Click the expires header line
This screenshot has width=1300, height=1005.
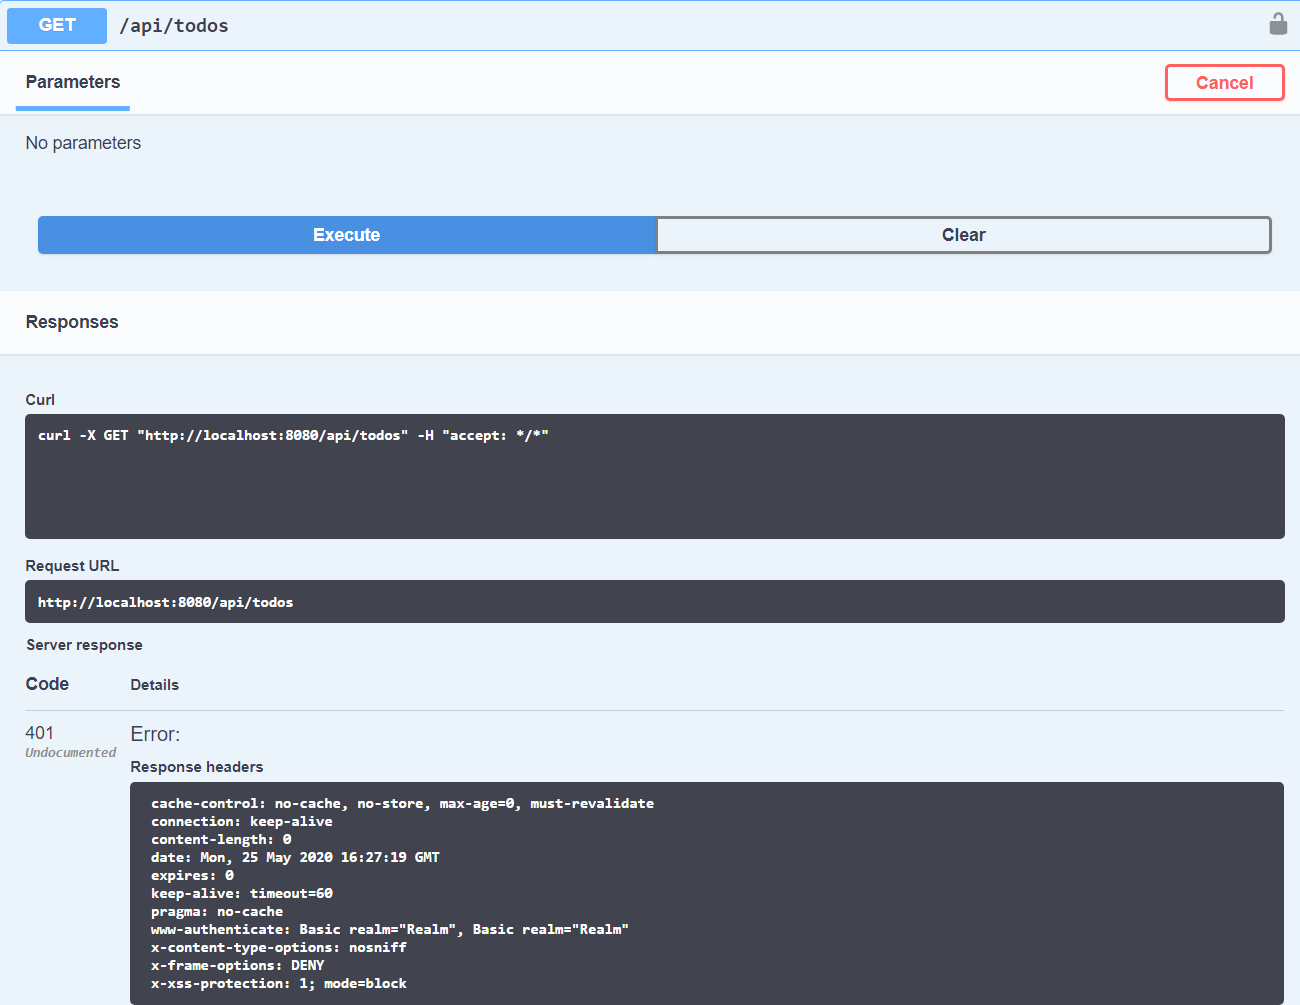pyautogui.click(x=192, y=876)
